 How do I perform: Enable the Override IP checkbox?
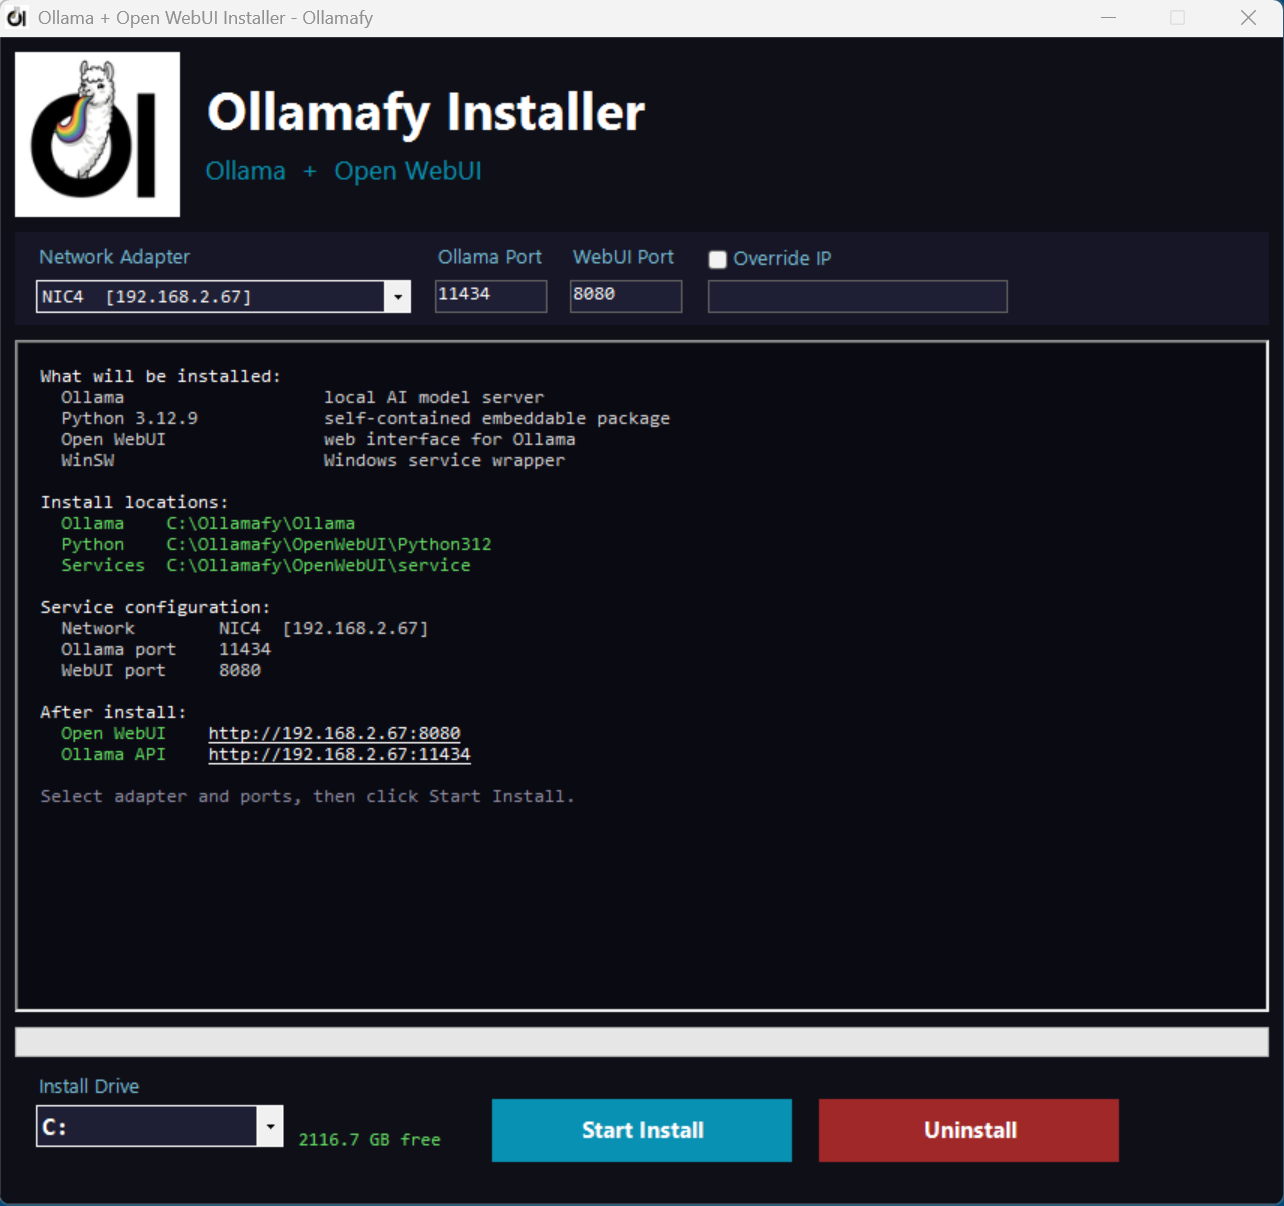pos(717,260)
